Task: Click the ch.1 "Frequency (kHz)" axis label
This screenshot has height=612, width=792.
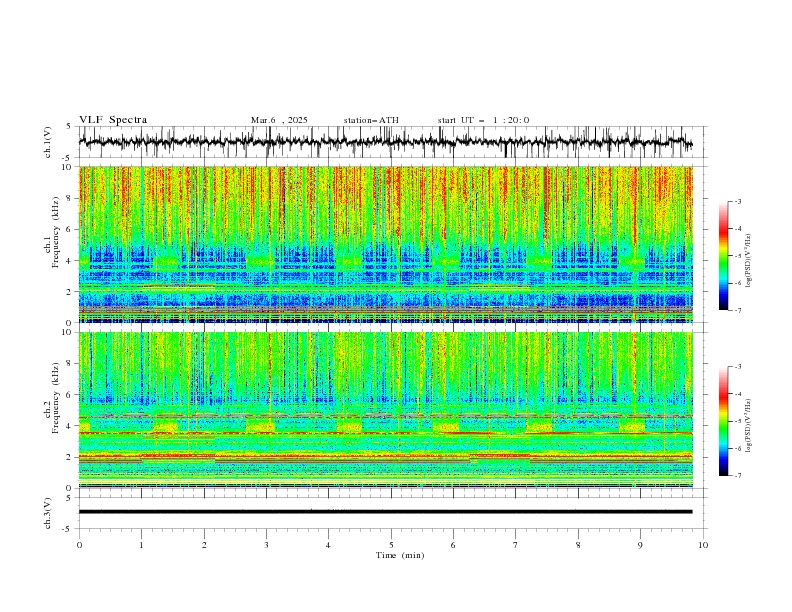Action: click(x=56, y=230)
